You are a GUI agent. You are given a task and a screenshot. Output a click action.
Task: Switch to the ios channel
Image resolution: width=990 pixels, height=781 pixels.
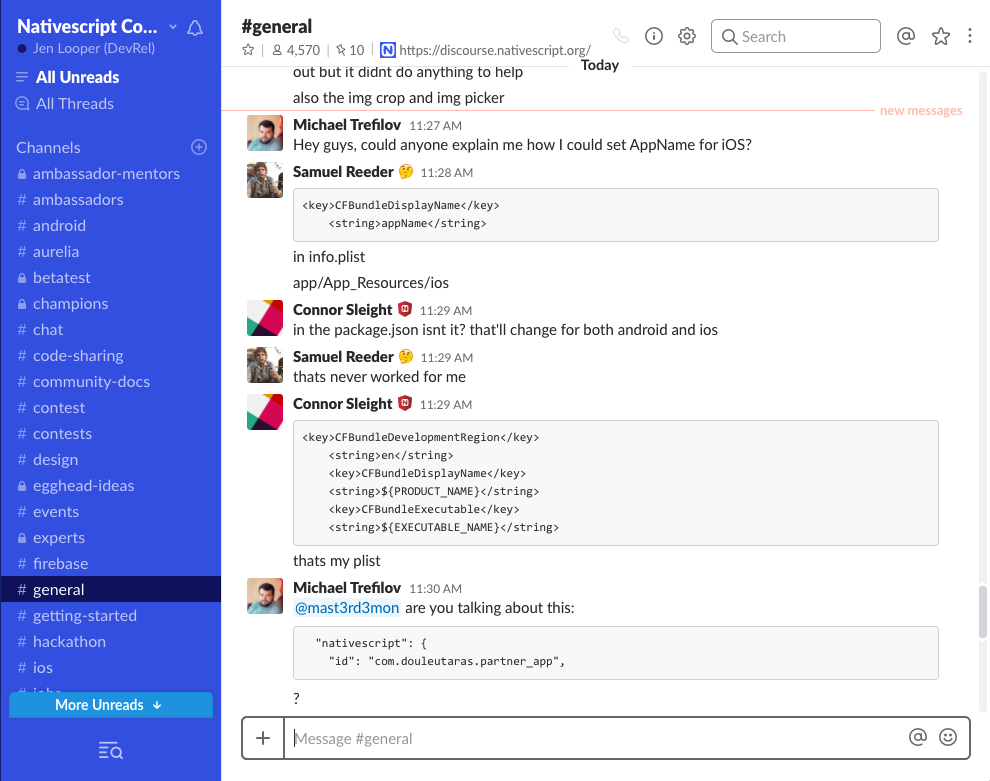[x=42, y=667]
